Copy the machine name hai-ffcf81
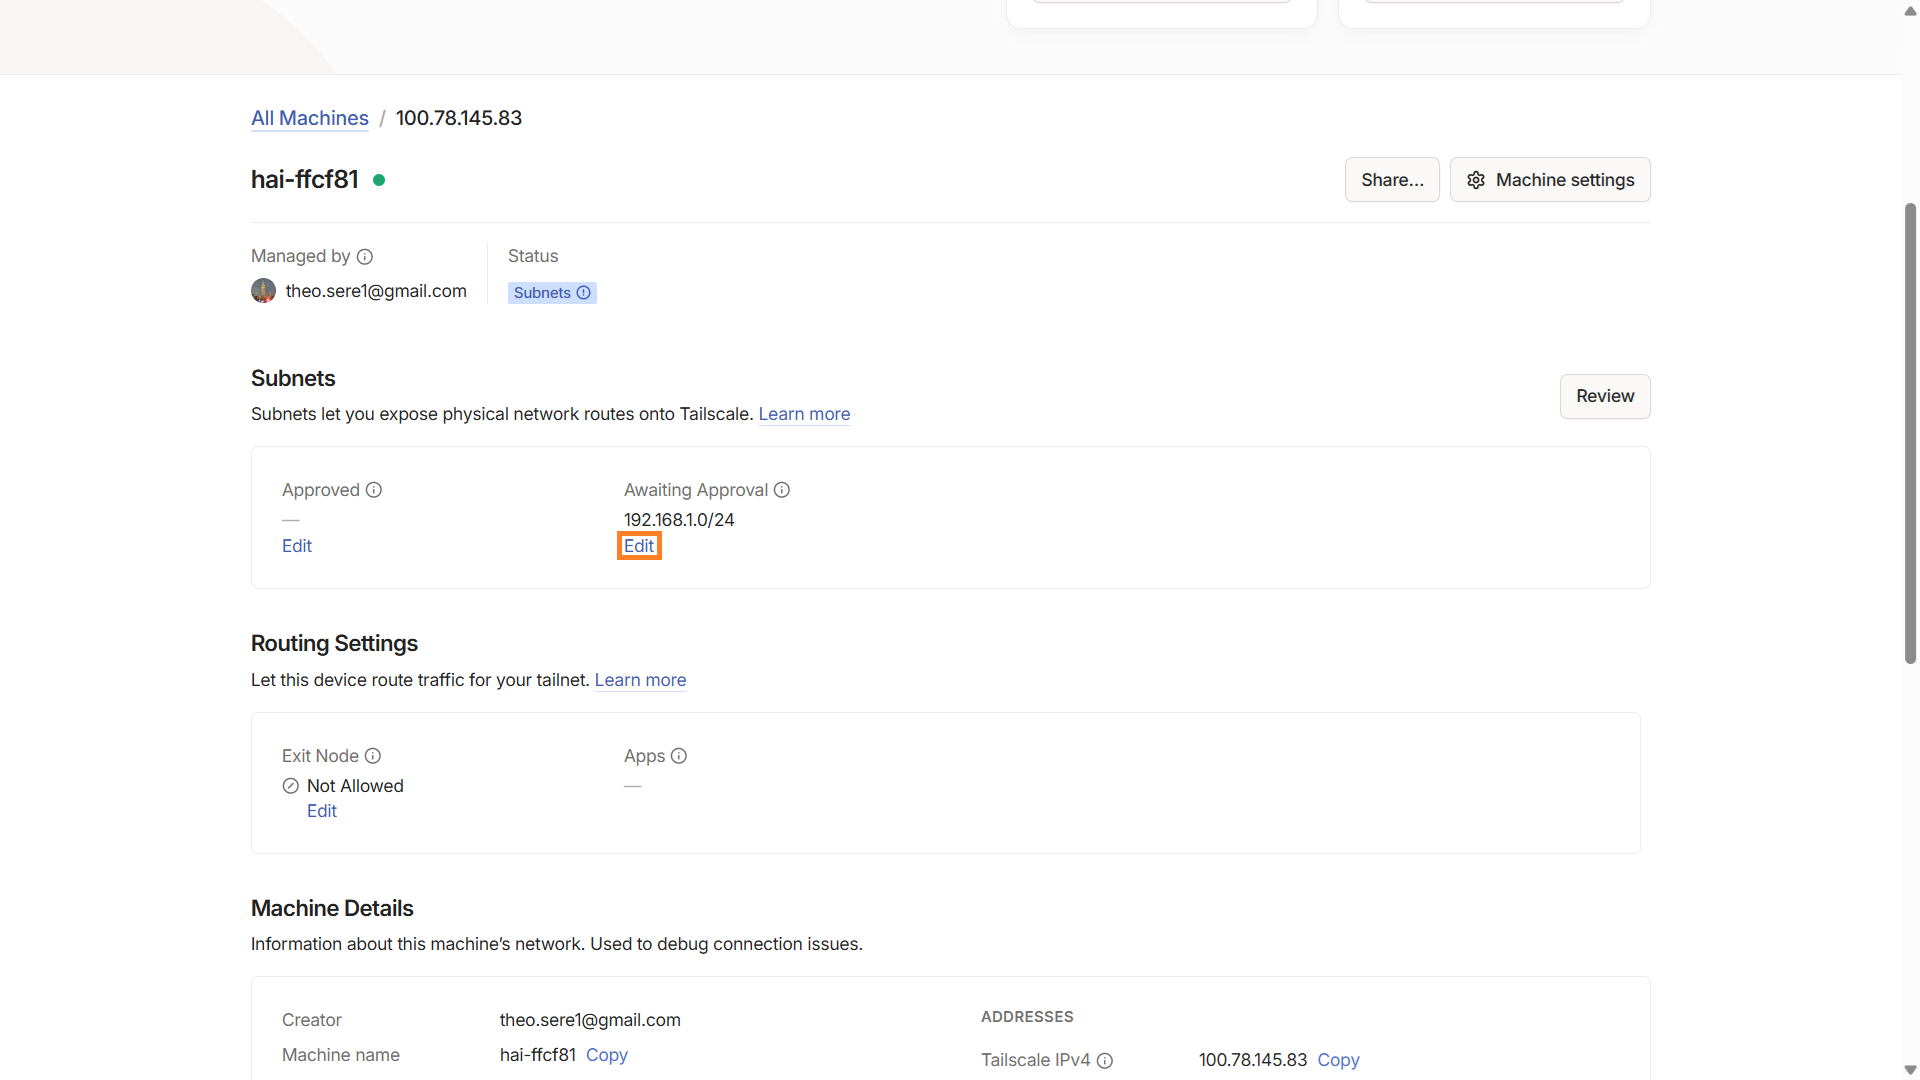The height and width of the screenshot is (1080, 1920). coord(607,1055)
